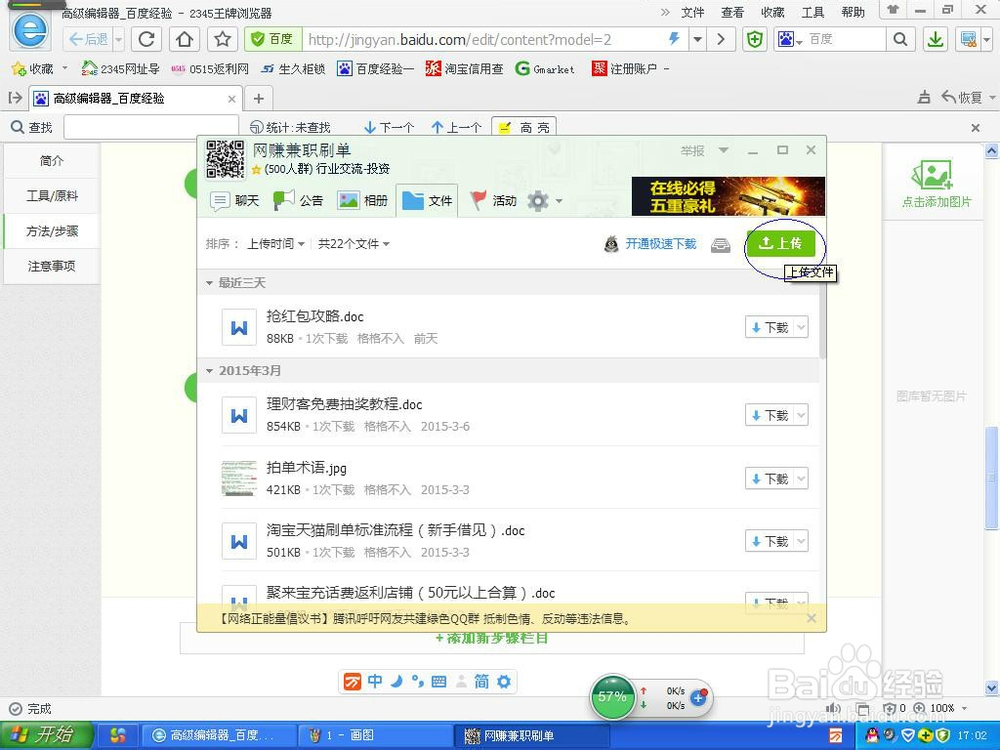Collapse the 最近三天 group
1000x750 pixels.
click(x=209, y=283)
